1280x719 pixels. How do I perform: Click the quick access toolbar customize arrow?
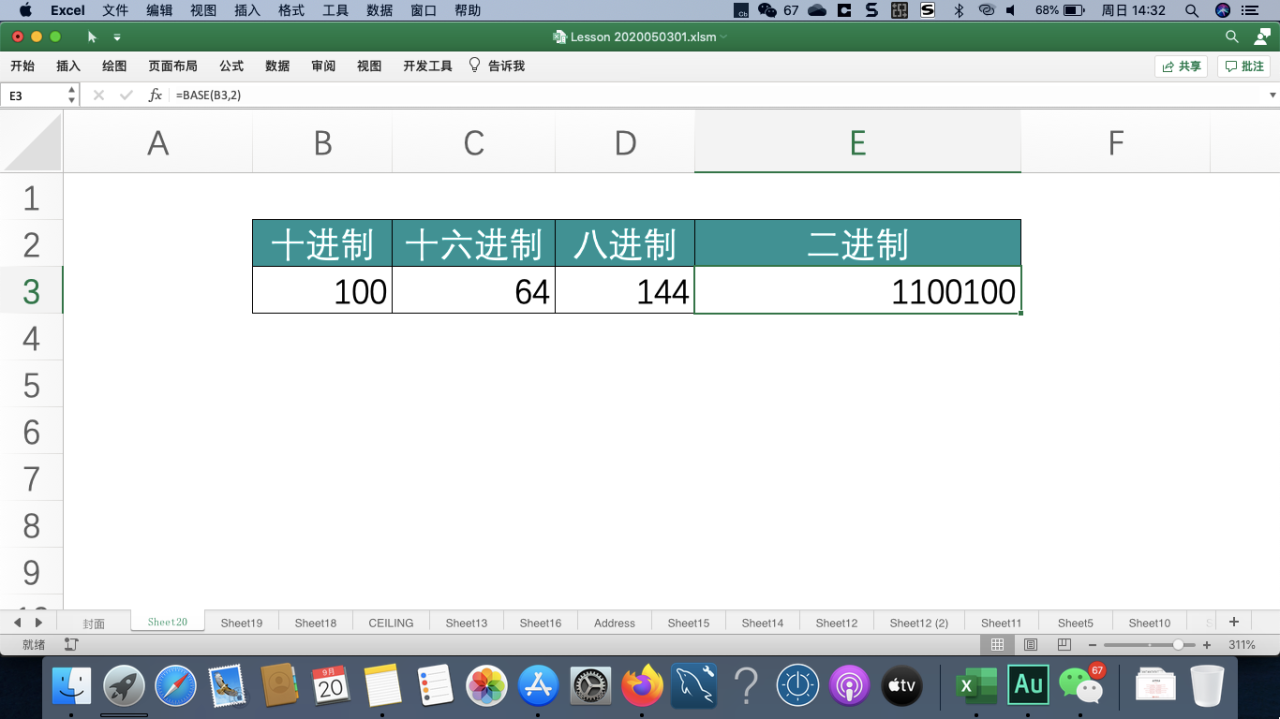coord(117,37)
